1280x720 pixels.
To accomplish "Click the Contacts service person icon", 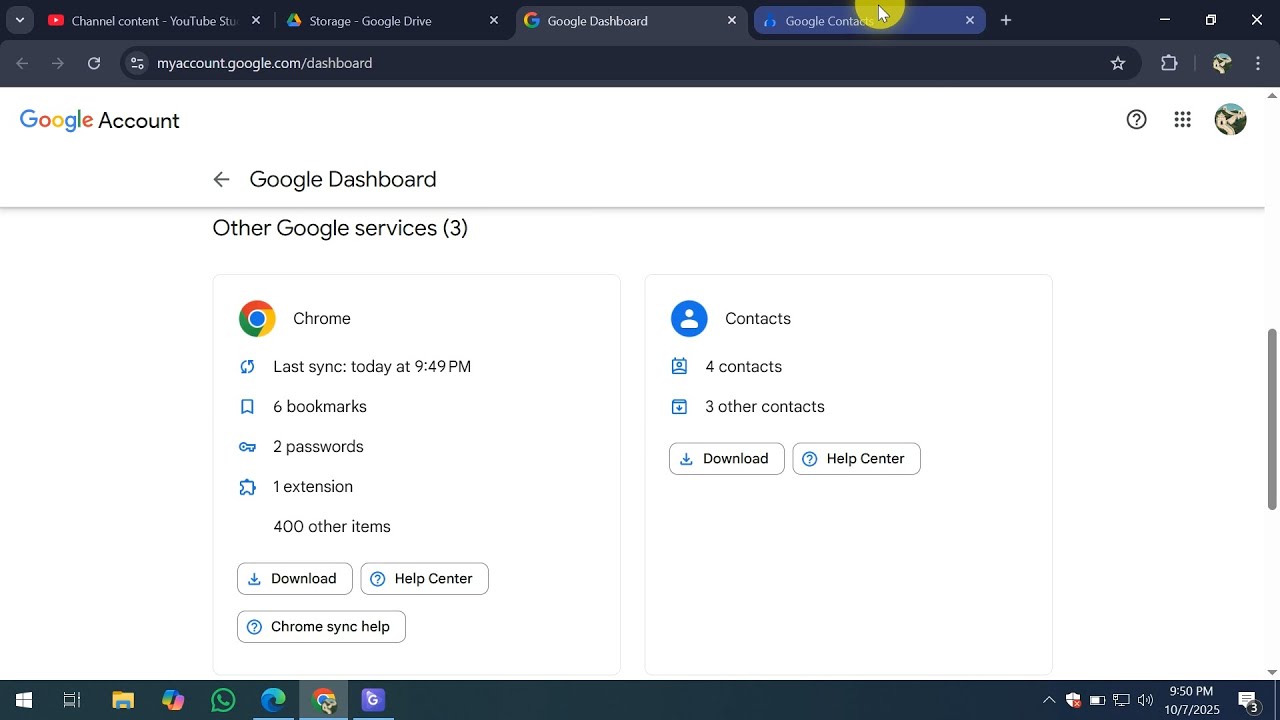I will point(689,319).
